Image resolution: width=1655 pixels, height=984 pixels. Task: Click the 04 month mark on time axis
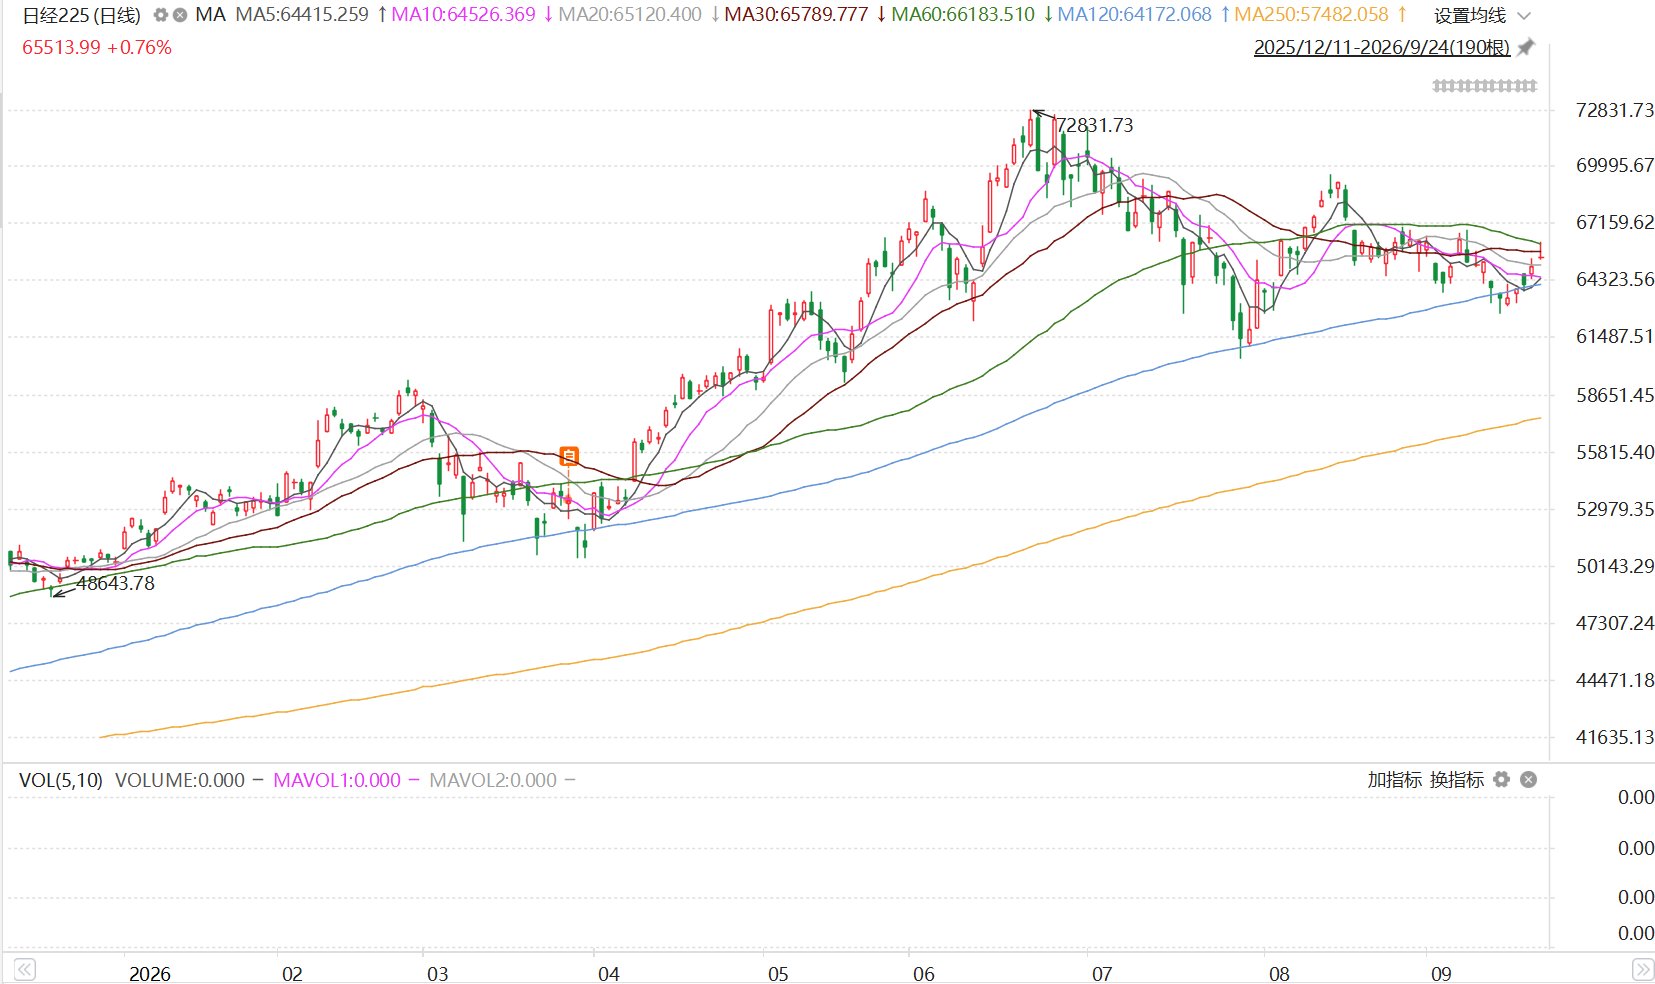click(x=608, y=973)
